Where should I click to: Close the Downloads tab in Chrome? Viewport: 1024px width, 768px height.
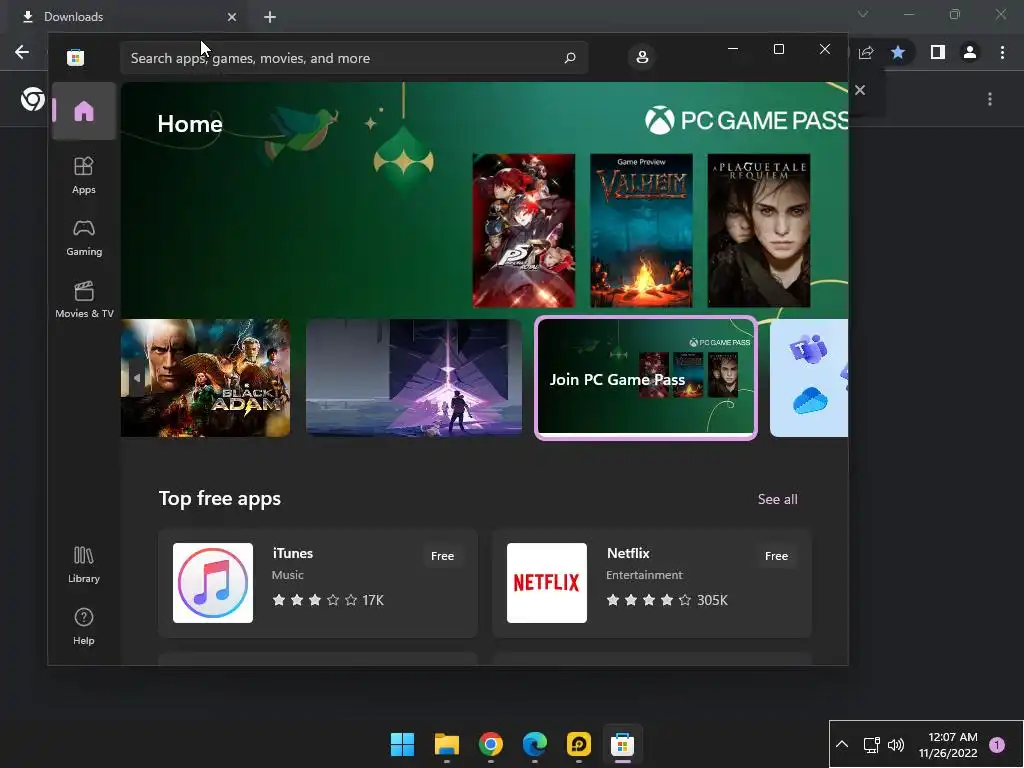tap(232, 17)
